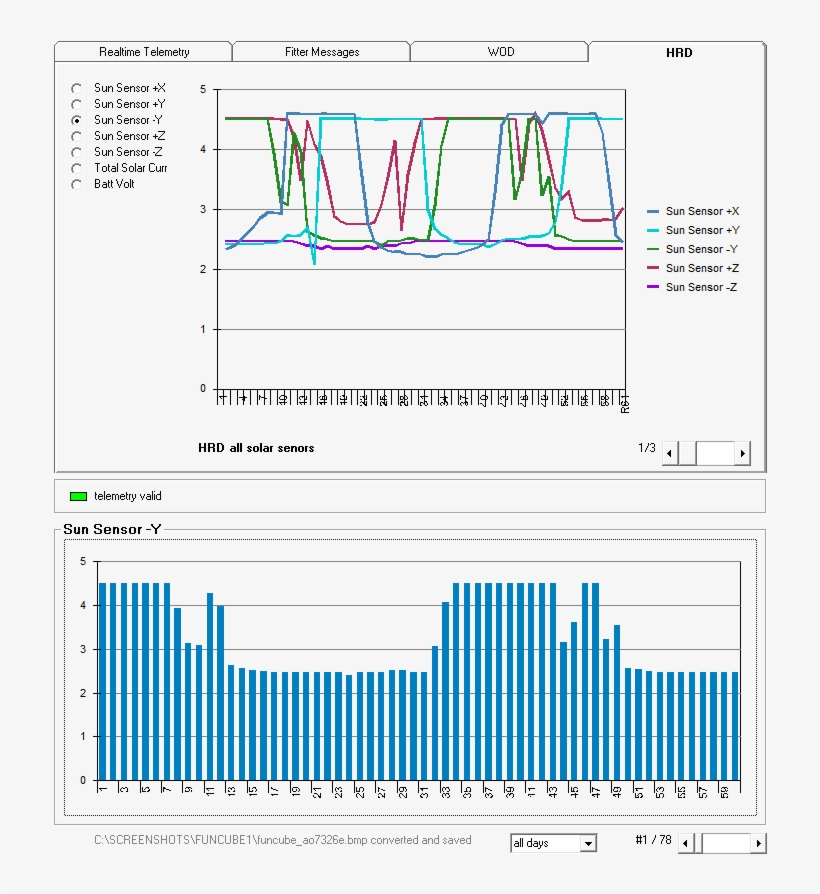Click right arrow of the #1 / 78 scrollbar

pyautogui.click(x=758, y=843)
